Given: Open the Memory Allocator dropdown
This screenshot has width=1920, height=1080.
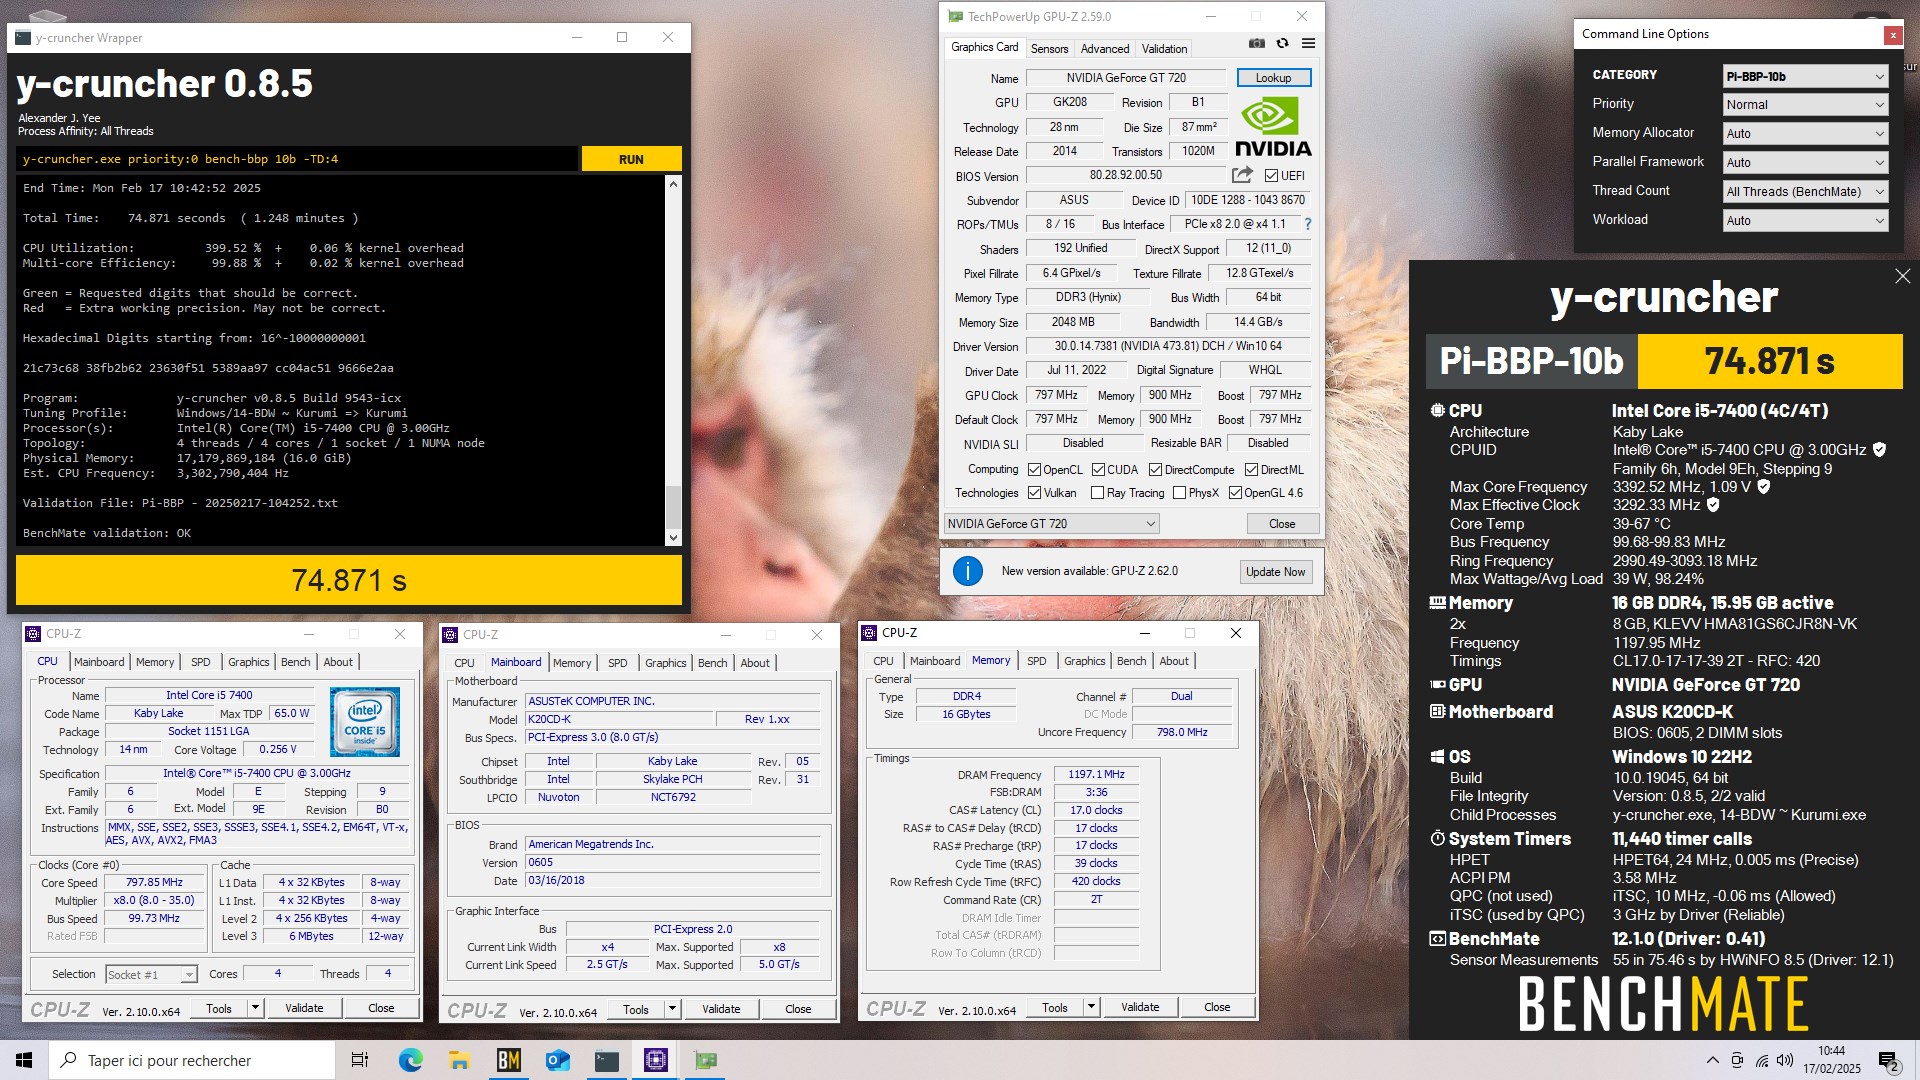Looking at the screenshot, I should click(x=1806, y=134).
